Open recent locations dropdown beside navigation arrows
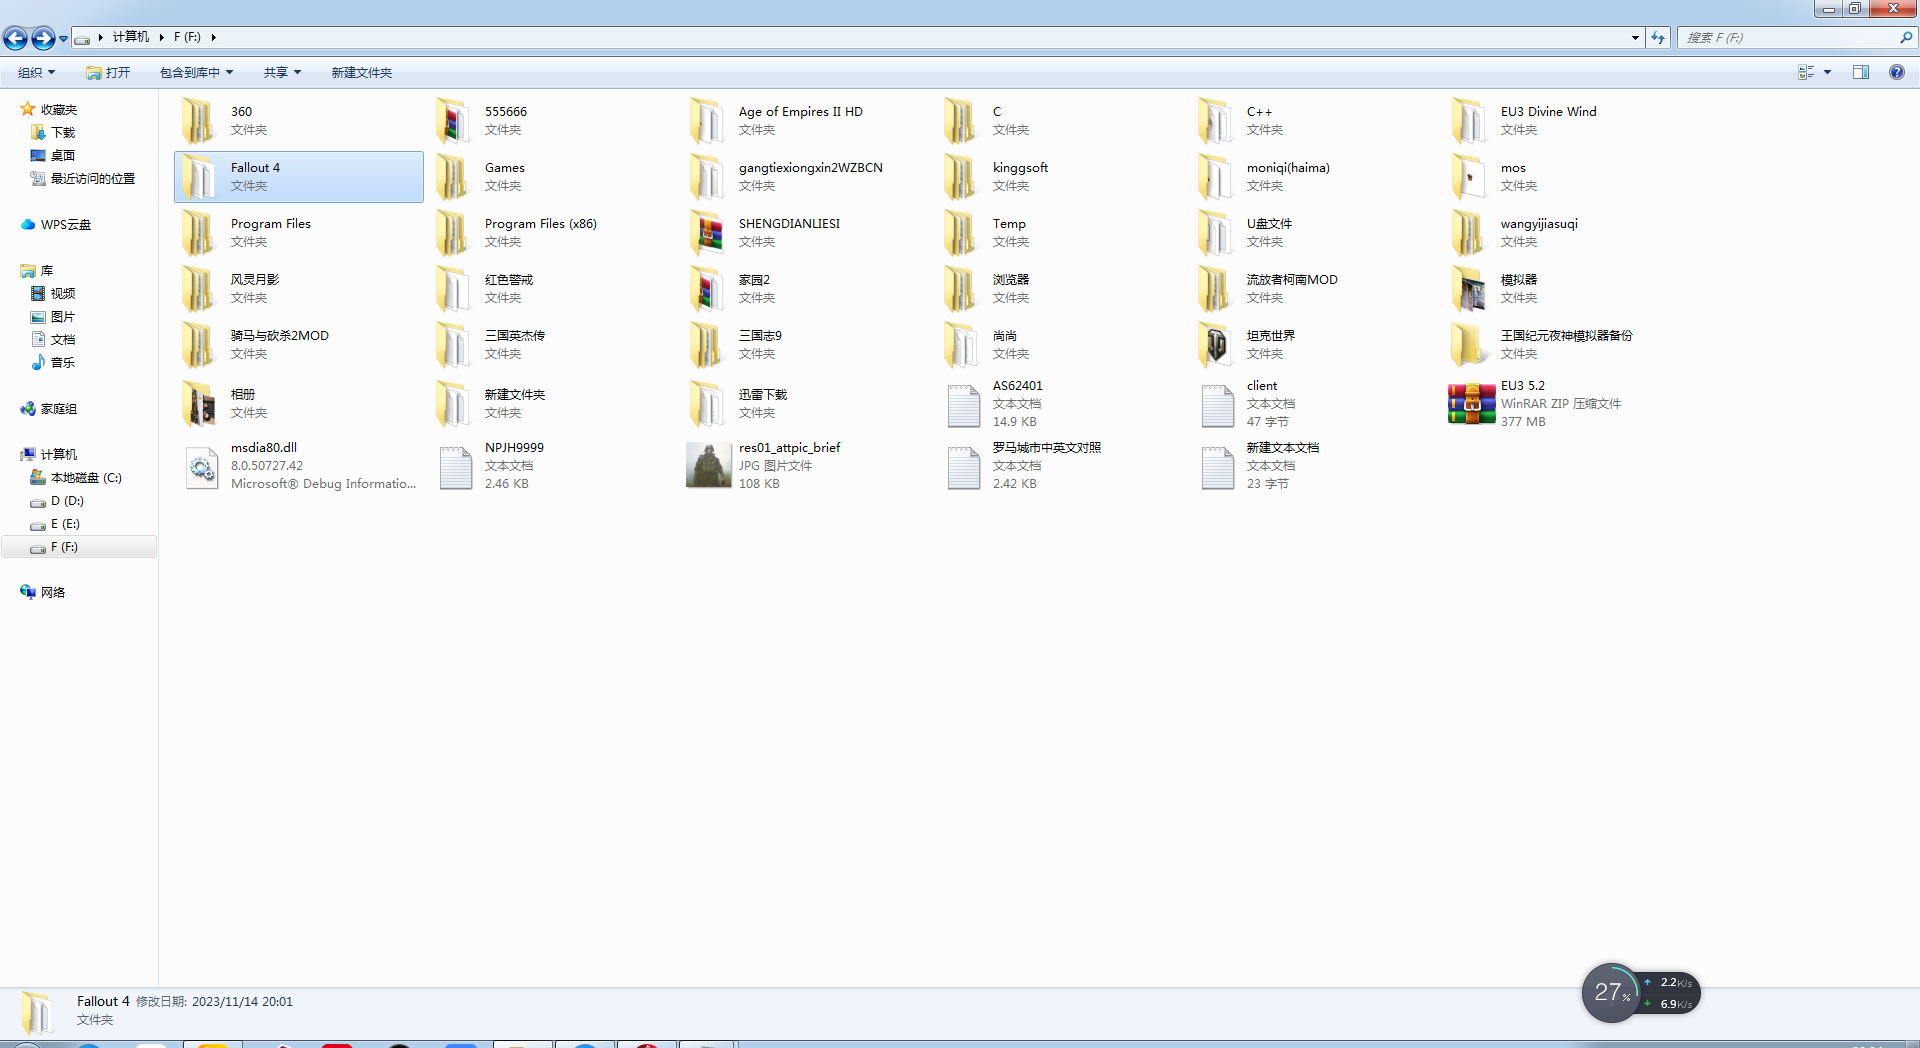 click(64, 38)
